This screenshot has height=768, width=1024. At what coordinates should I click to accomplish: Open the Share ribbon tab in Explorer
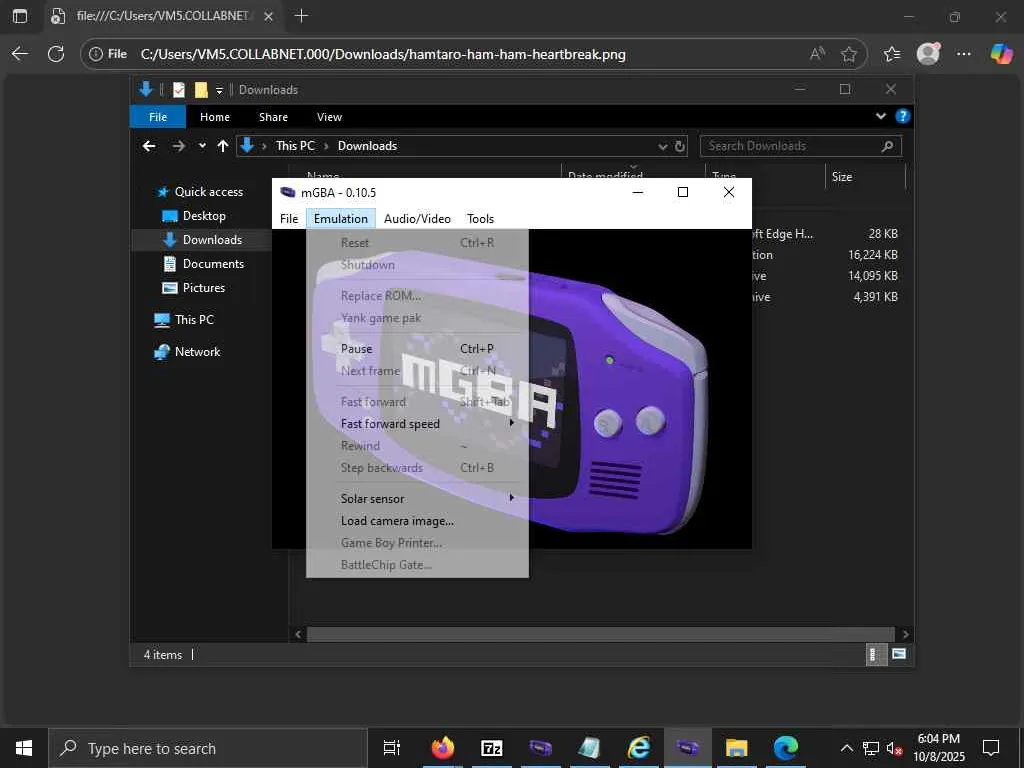pyautogui.click(x=273, y=117)
